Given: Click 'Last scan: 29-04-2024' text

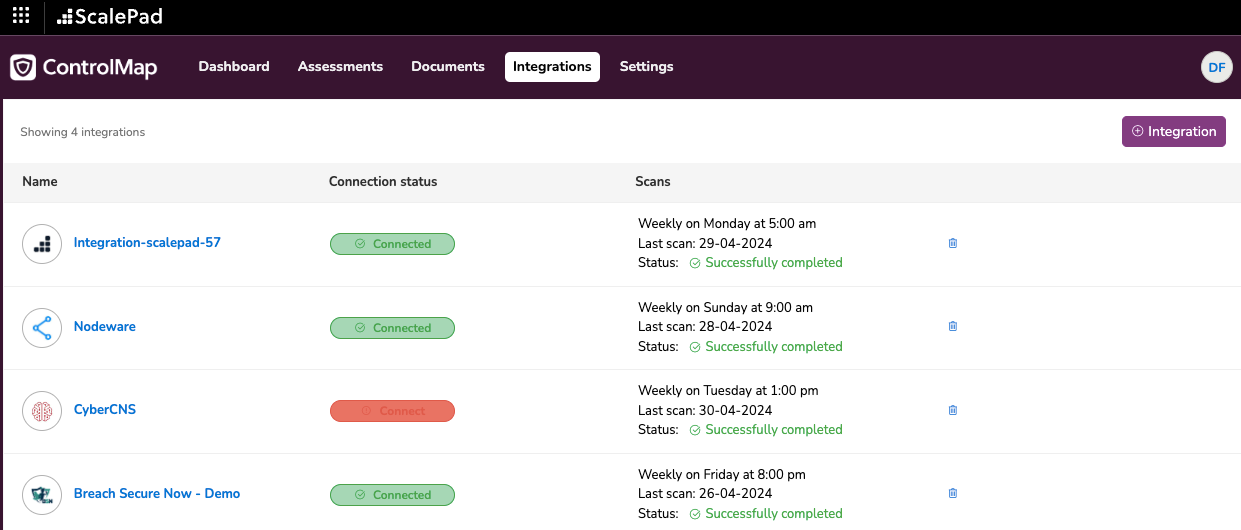Looking at the screenshot, I should pos(705,243).
